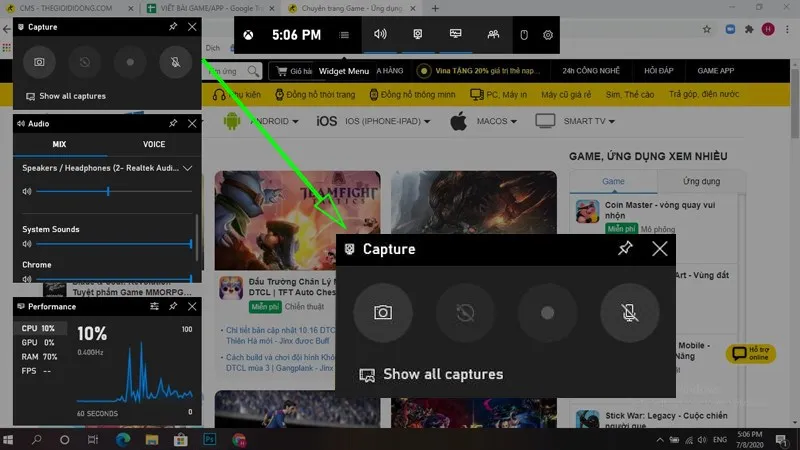Switch to the VOICE tab

click(154, 144)
